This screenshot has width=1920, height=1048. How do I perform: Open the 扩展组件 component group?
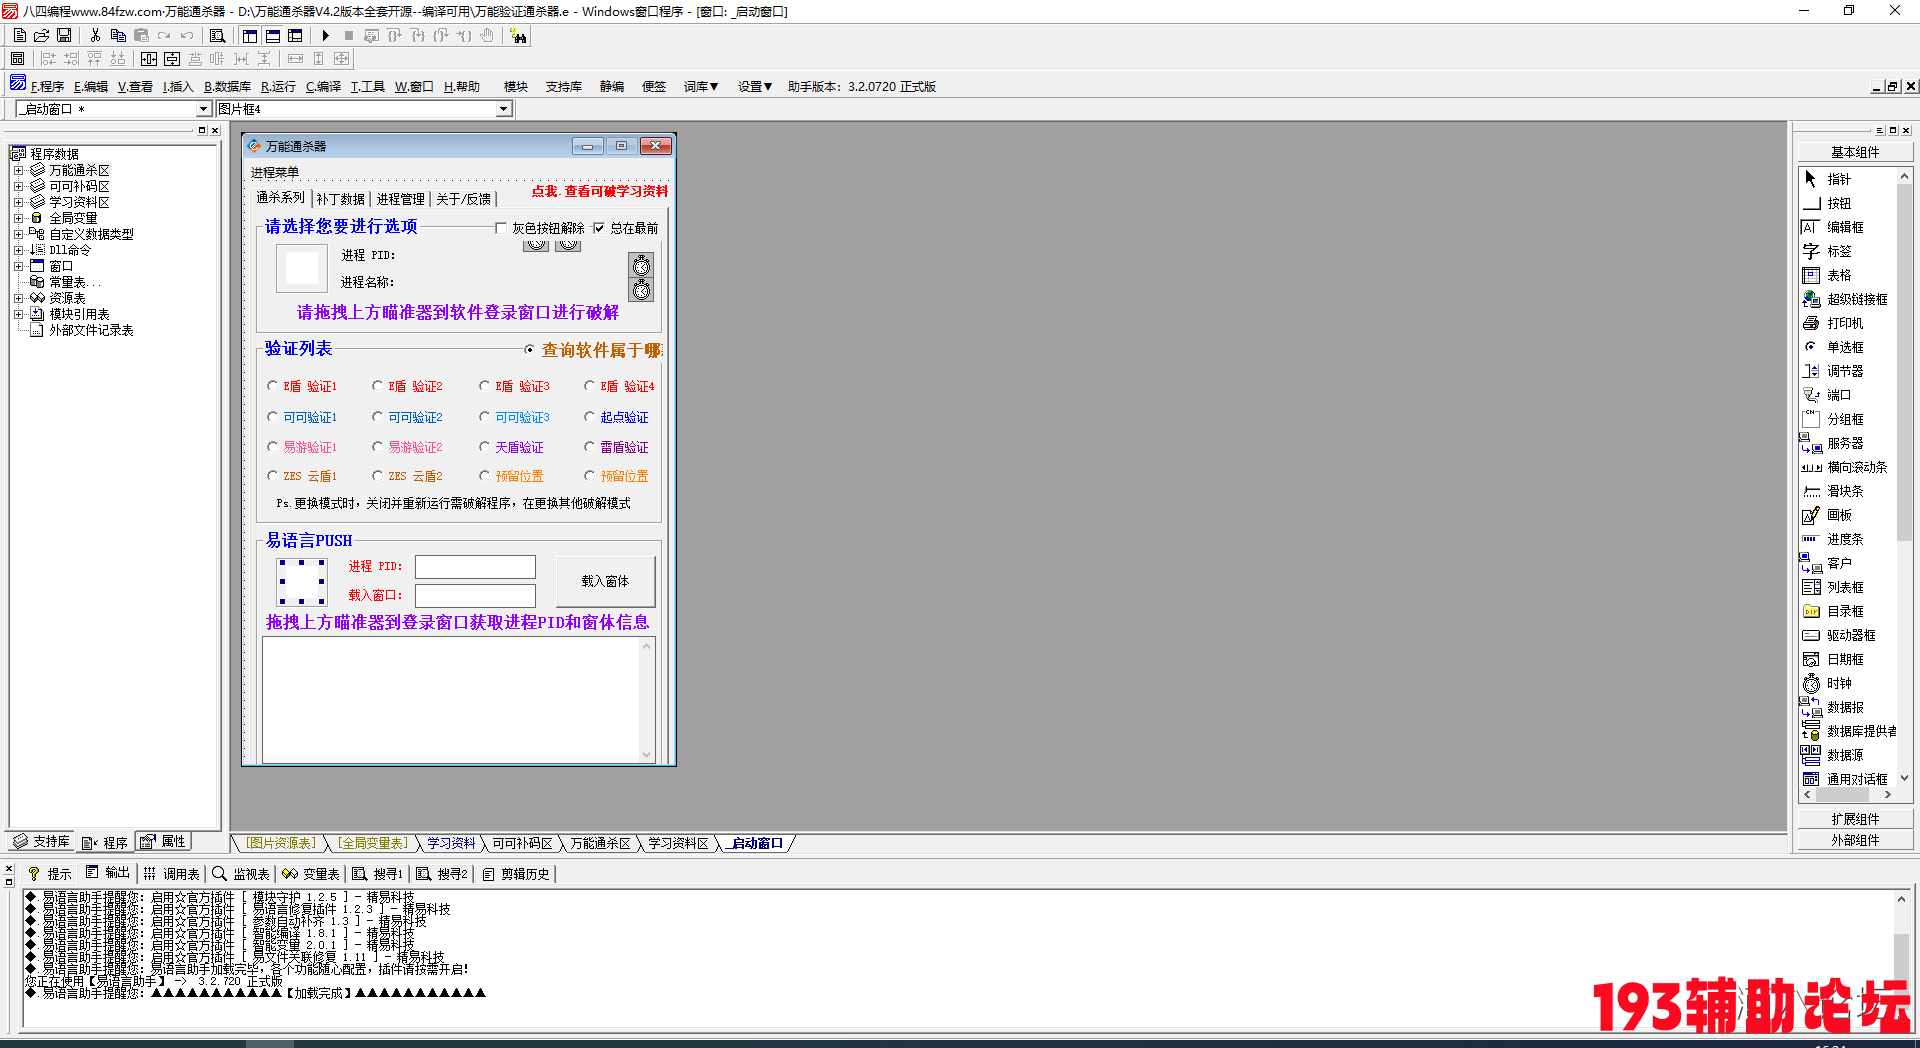(x=1855, y=819)
